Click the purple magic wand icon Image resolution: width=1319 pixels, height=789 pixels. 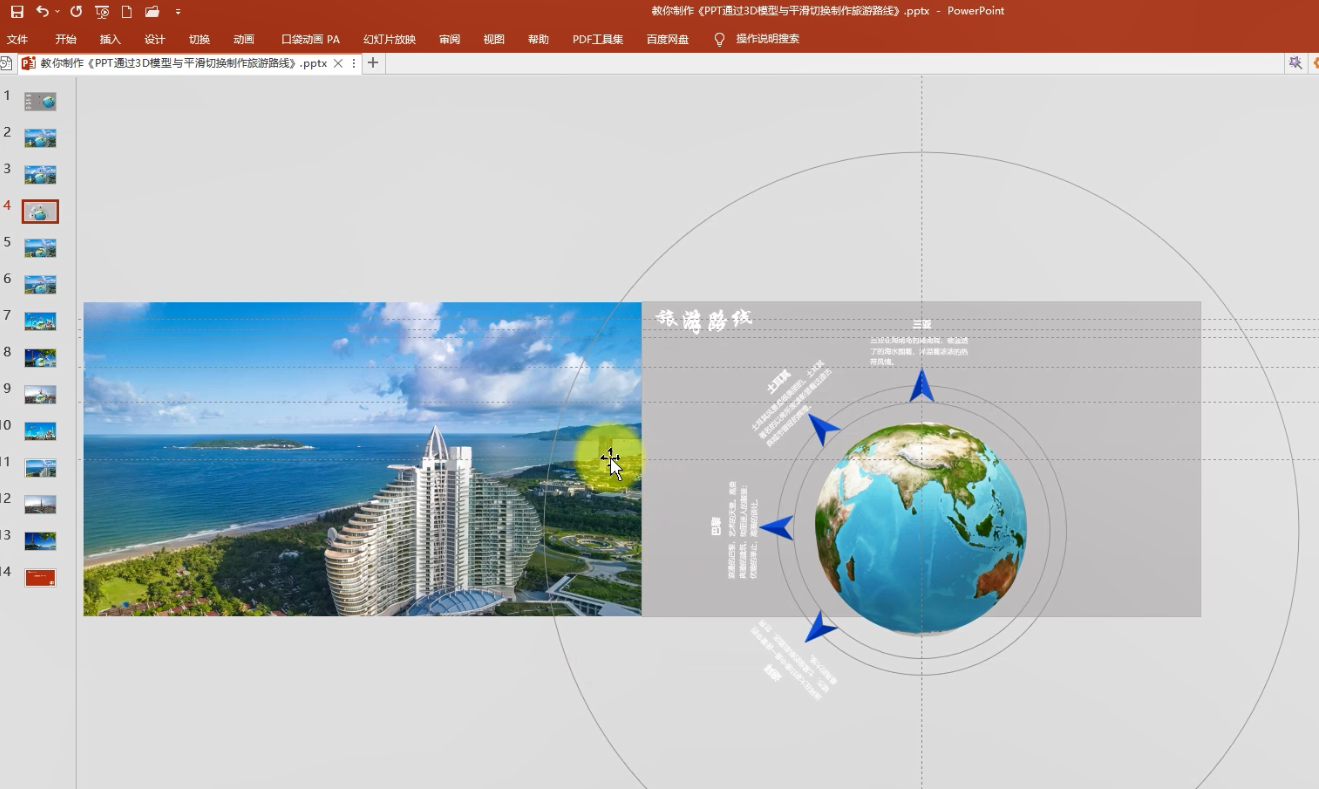[1295, 63]
